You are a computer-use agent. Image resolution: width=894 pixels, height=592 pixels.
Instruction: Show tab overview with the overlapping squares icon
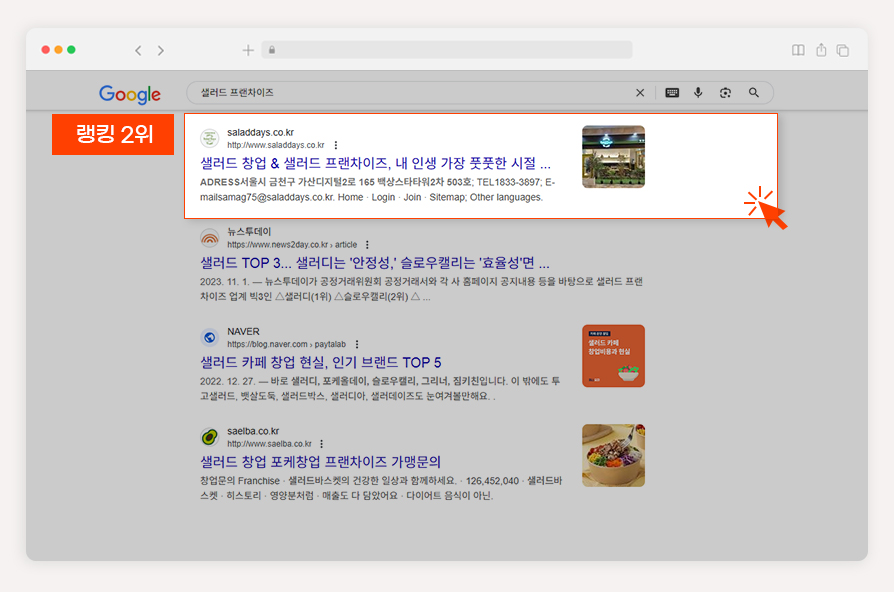843,51
